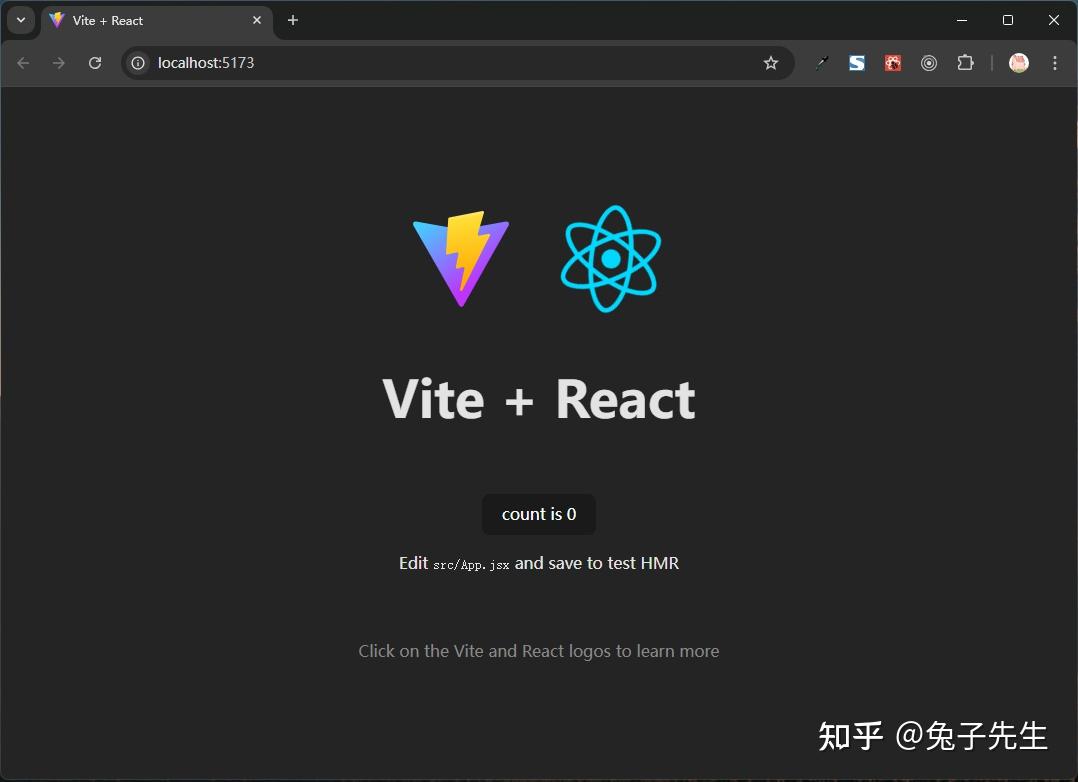The height and width of the screenshot is (782, 1078).
Task: Click the forward navigation arrow
Action: tap(58, 62)
